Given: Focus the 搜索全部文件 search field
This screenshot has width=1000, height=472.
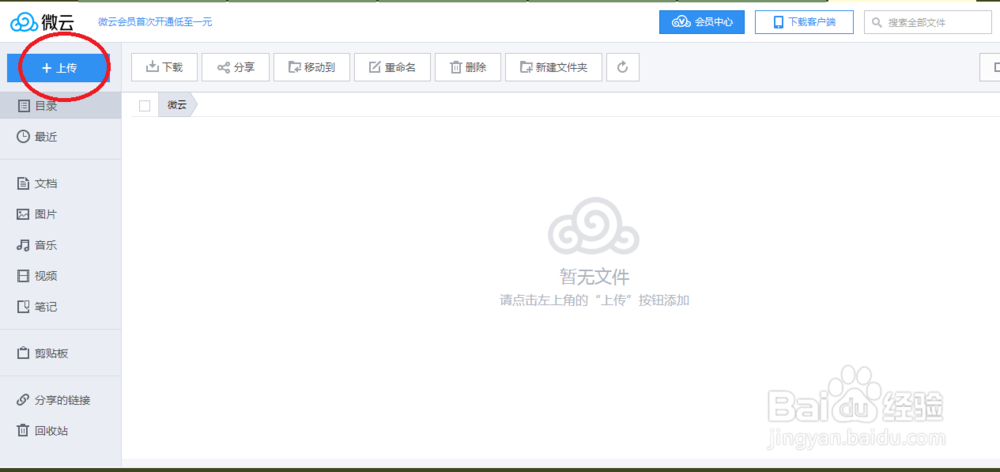Looking at the screenshot, I should coord(928,22).
